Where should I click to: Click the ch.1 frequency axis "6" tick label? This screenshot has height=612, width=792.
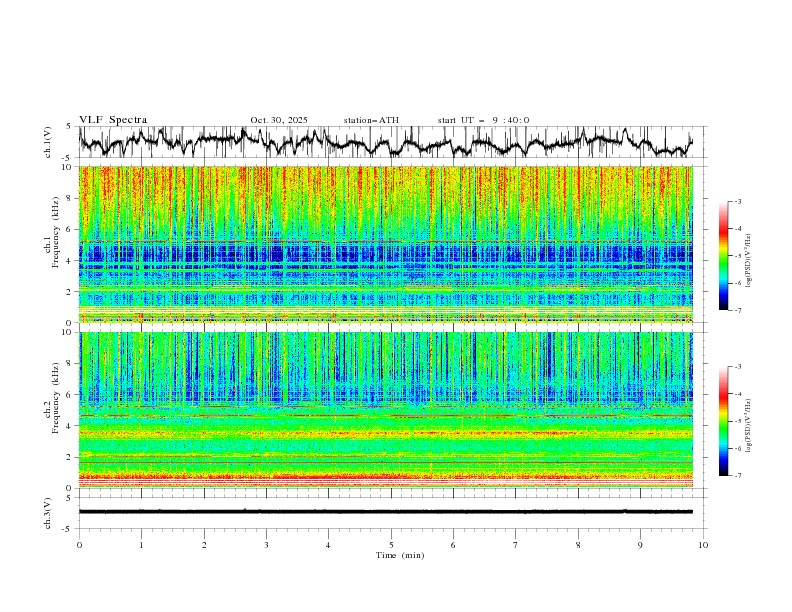click(x=71, y=229)
